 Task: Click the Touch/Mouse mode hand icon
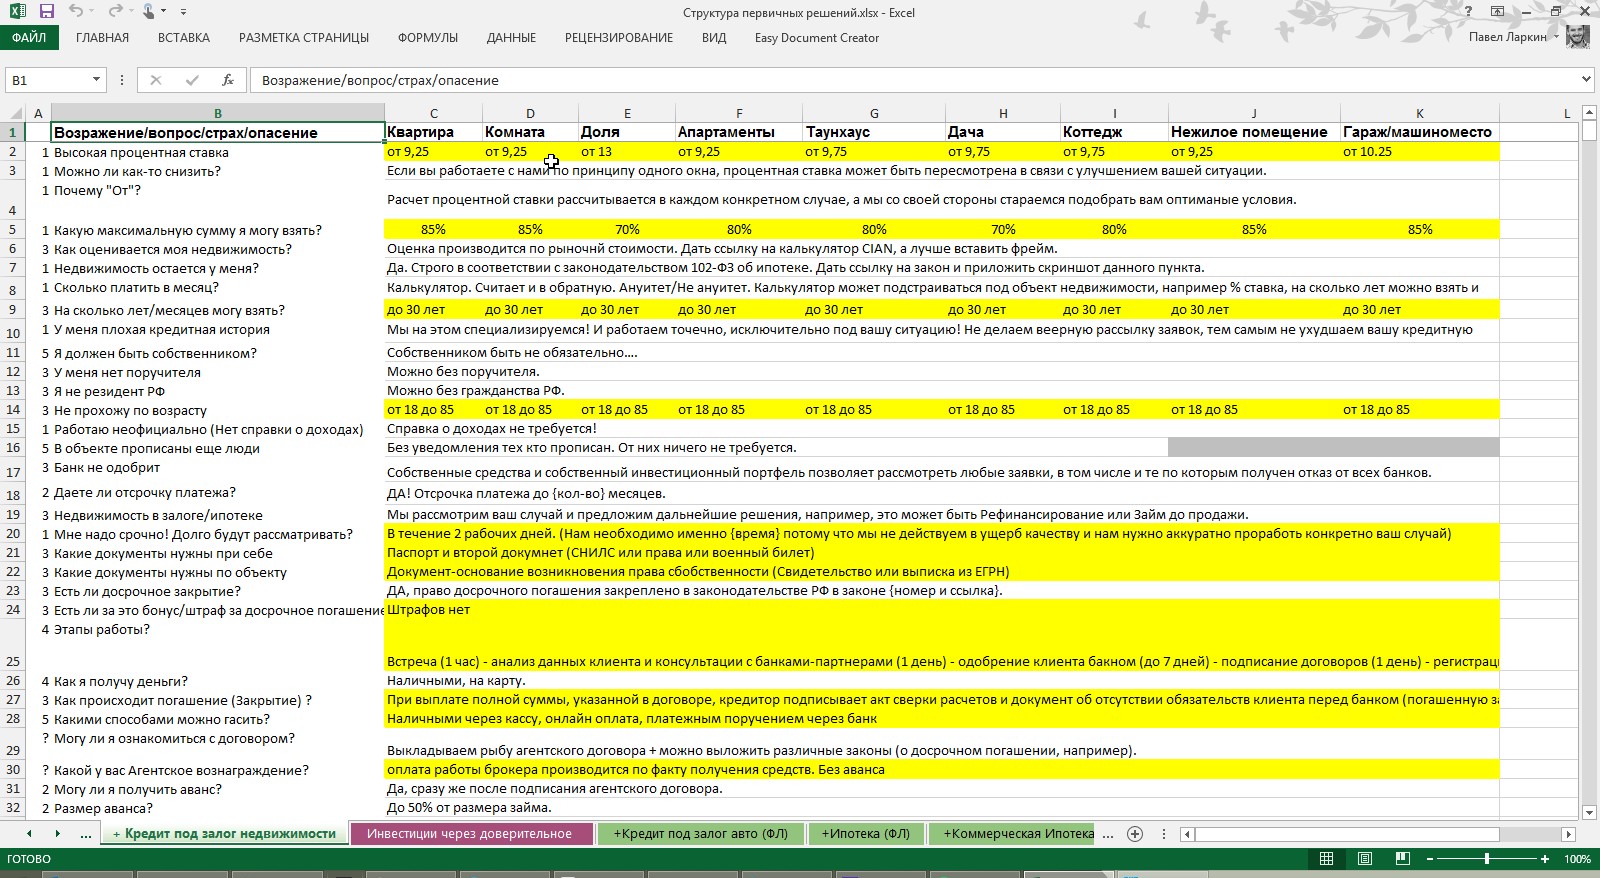coord(149,12)
